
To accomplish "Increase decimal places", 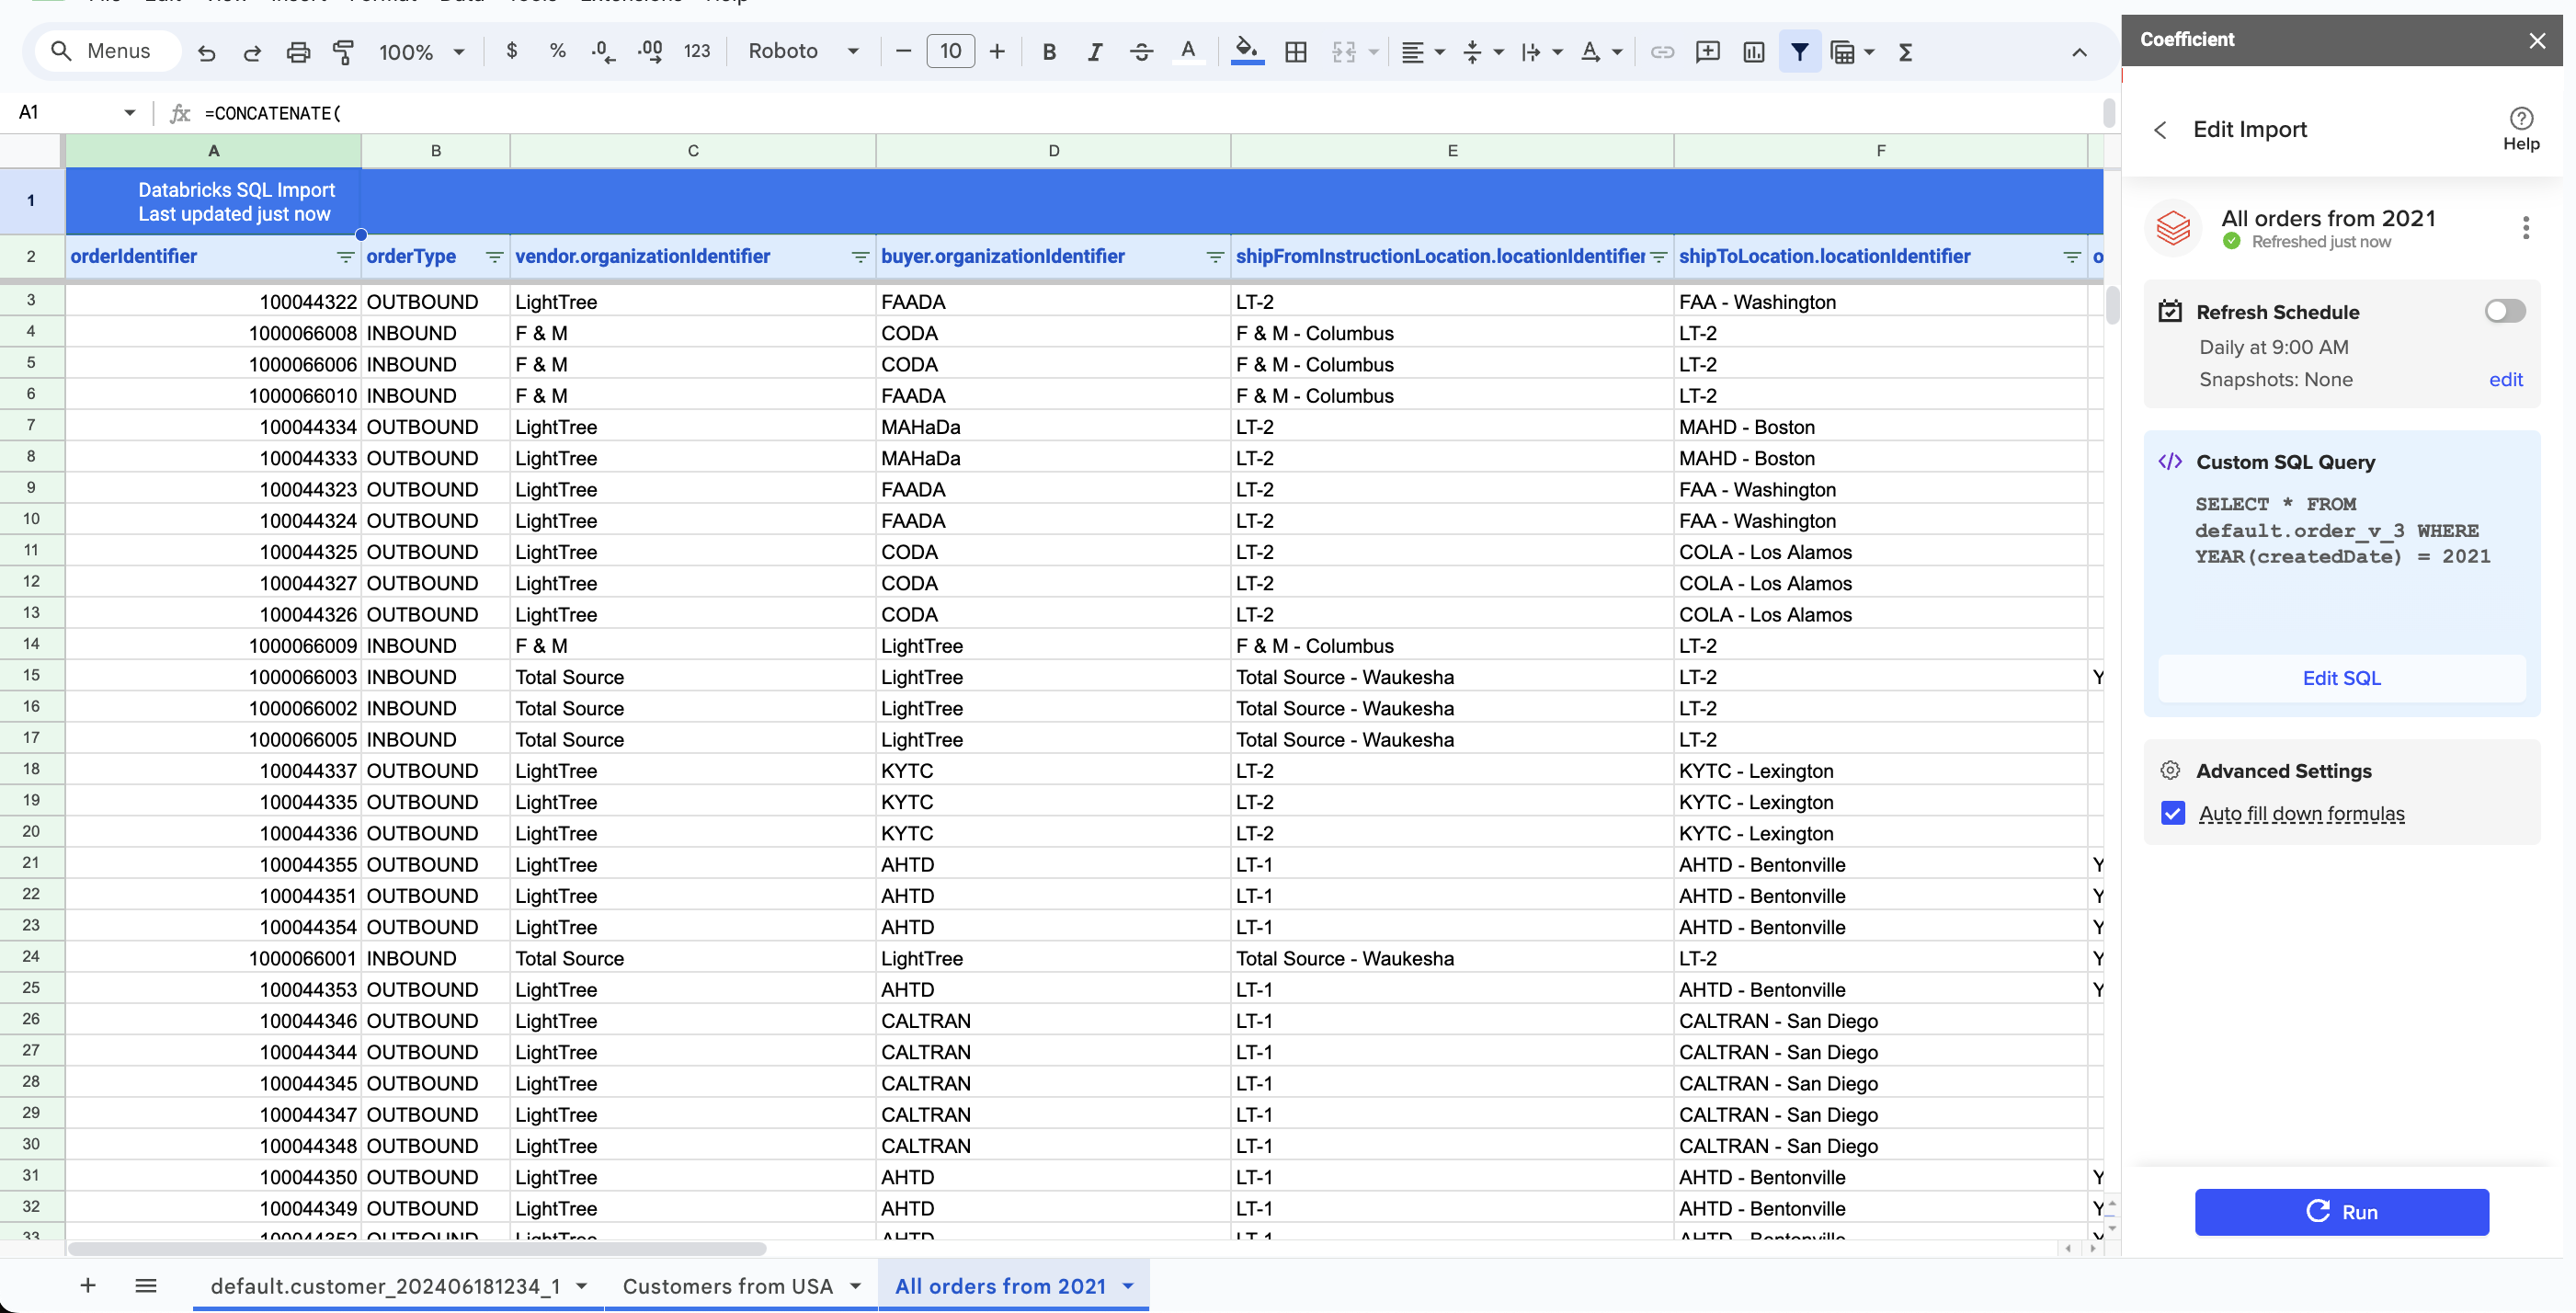I will (650, 51).
